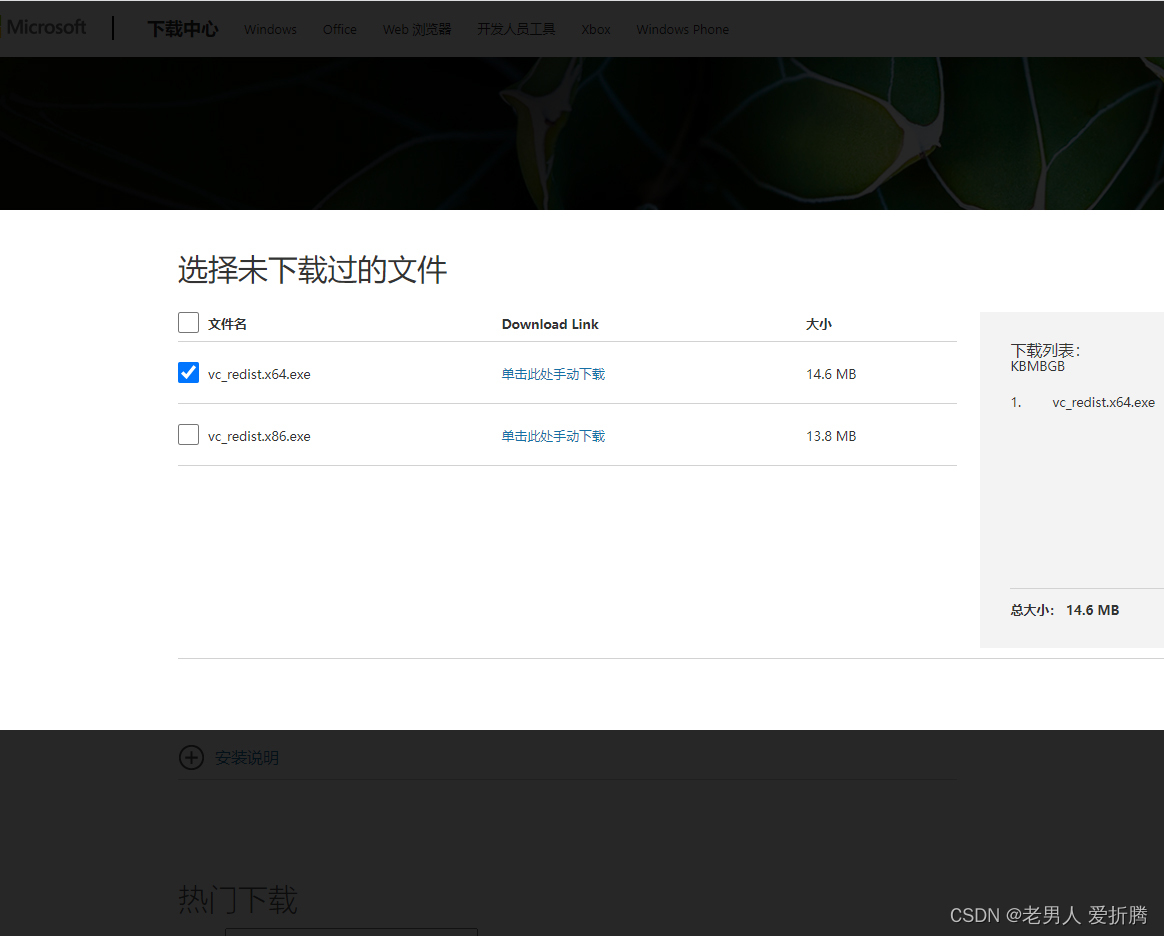Viewport: 1164px width, 936px height.
Task: Click the search input under 热门下载
Action: 351,932
